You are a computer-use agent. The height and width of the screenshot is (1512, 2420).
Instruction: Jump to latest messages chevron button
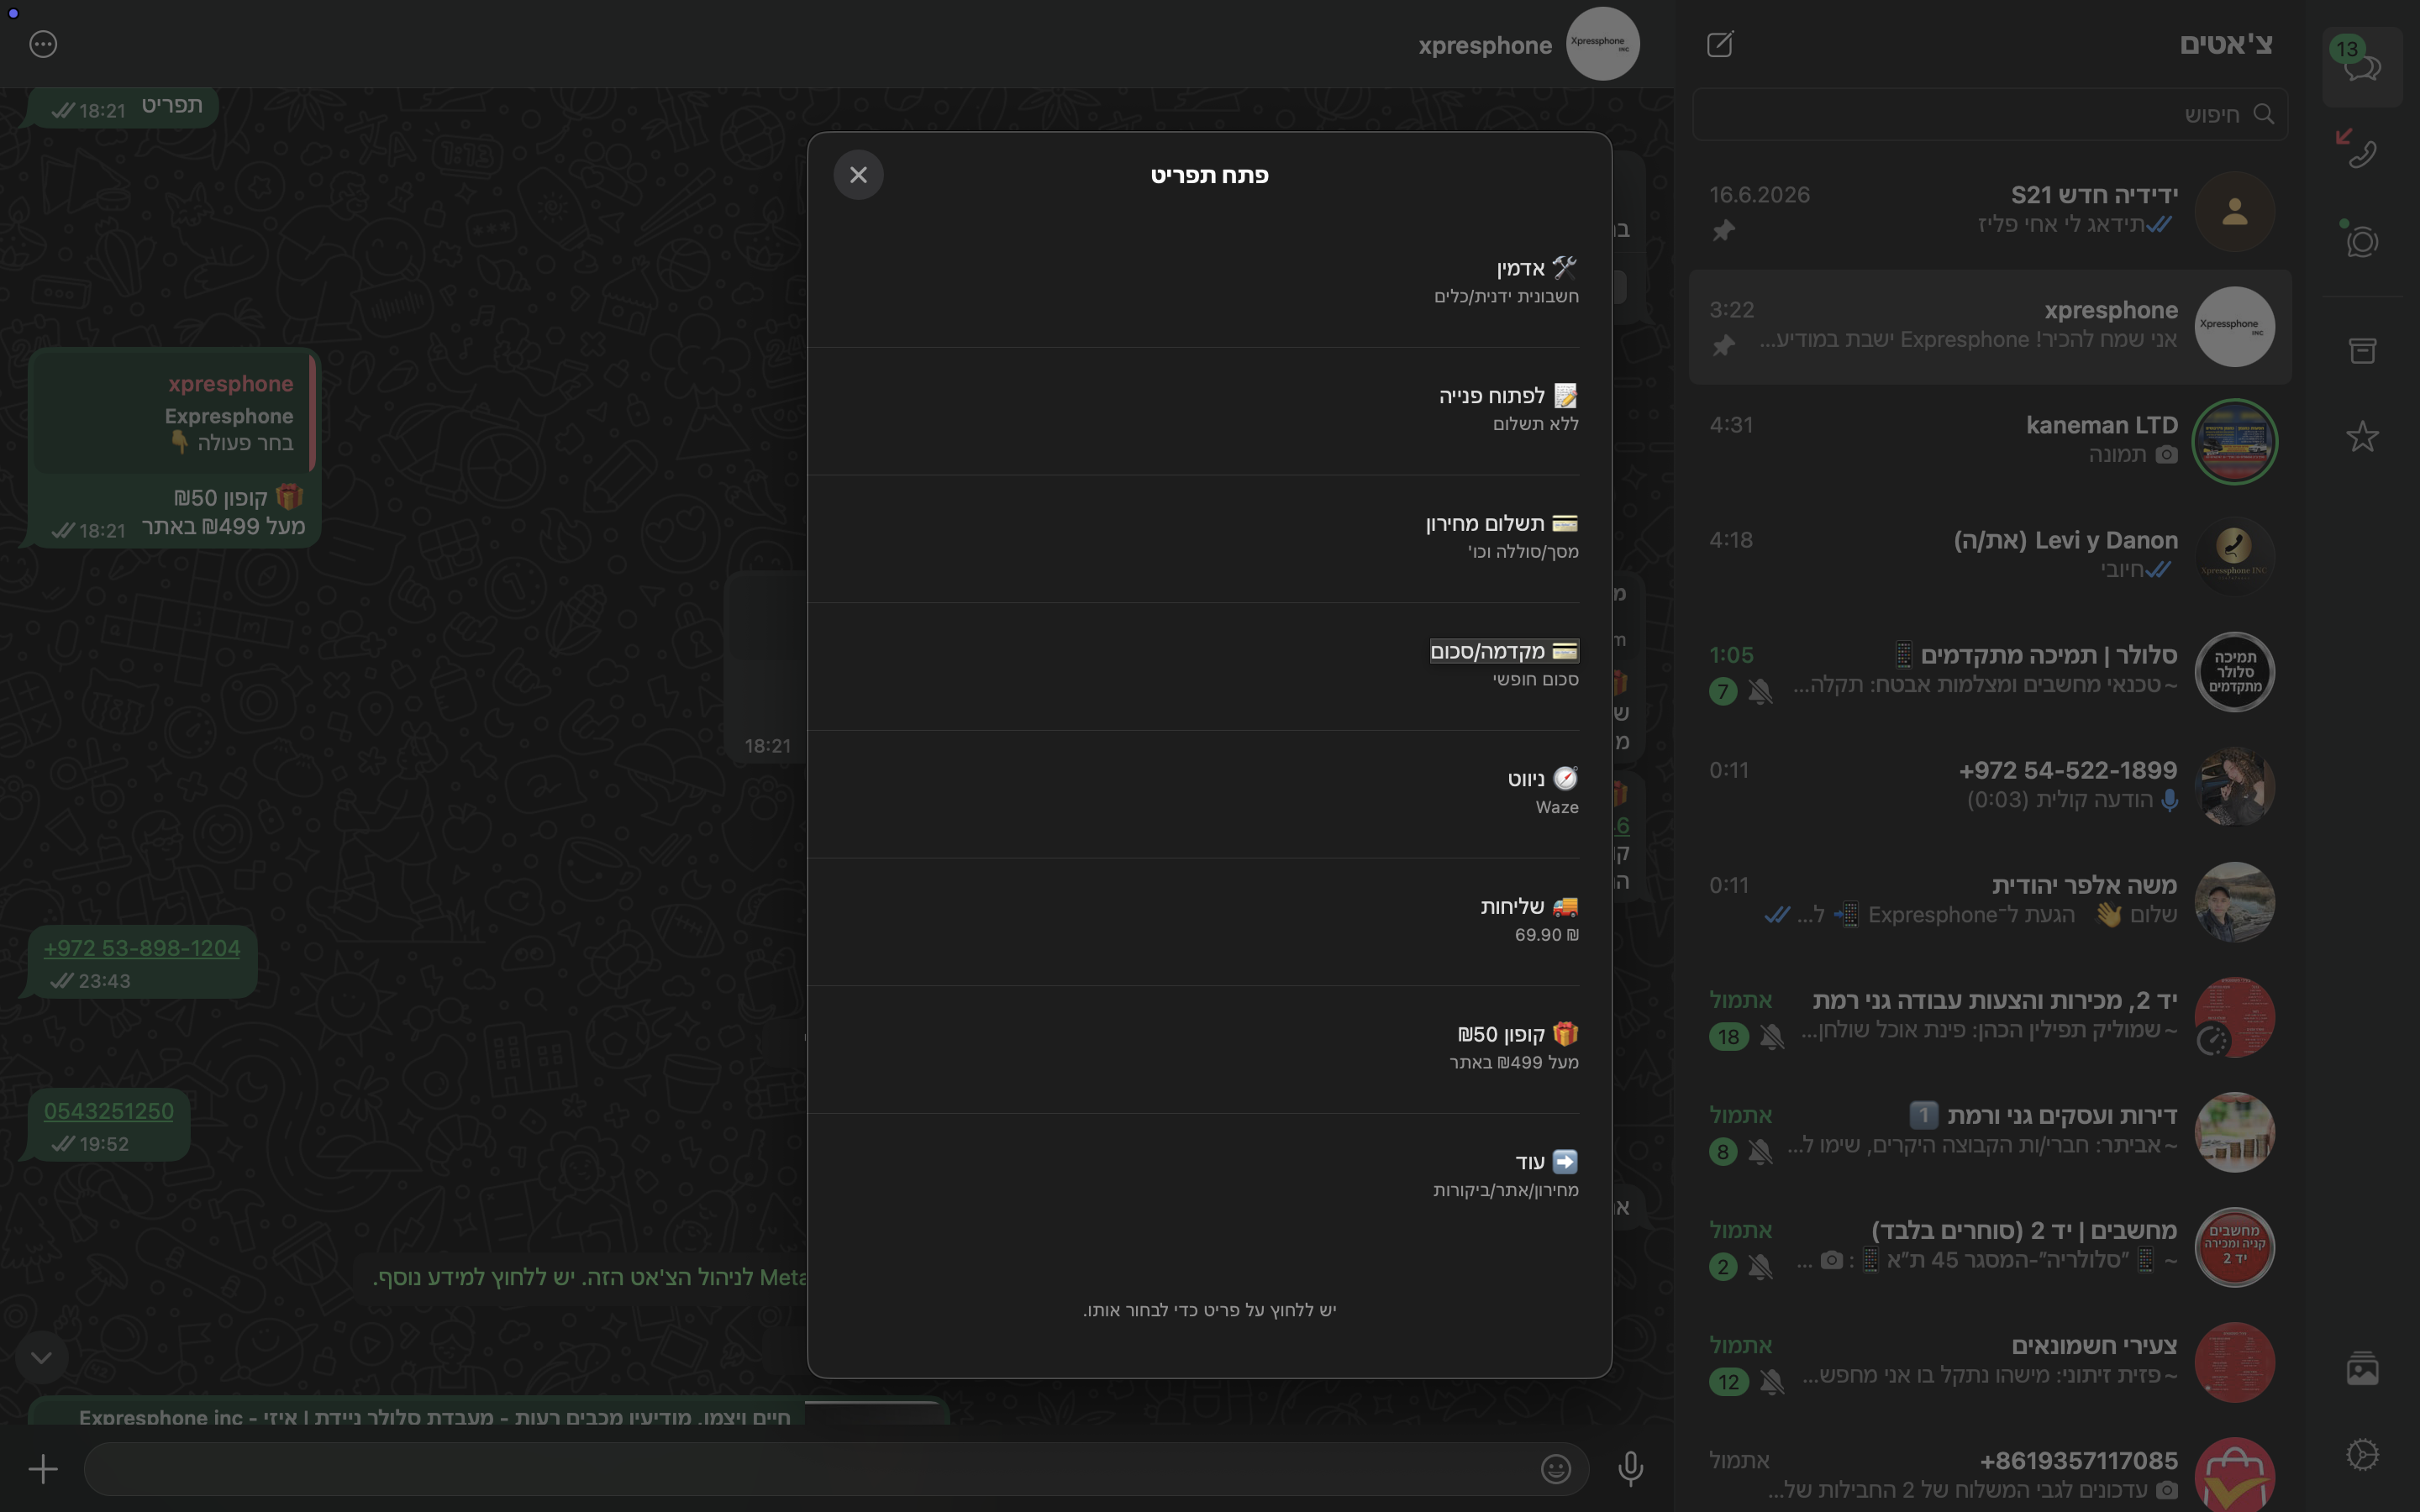(x=41, y=1357)
